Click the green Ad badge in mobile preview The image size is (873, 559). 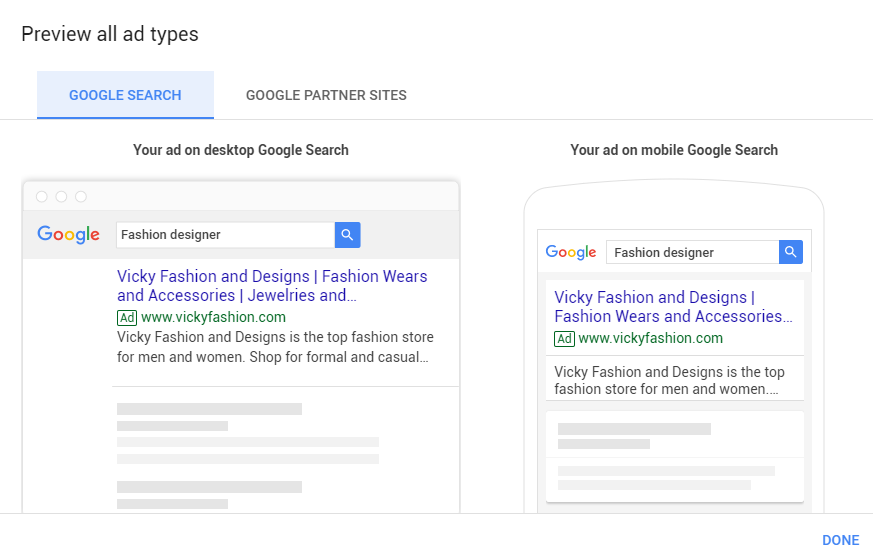(x=564, y=339)
